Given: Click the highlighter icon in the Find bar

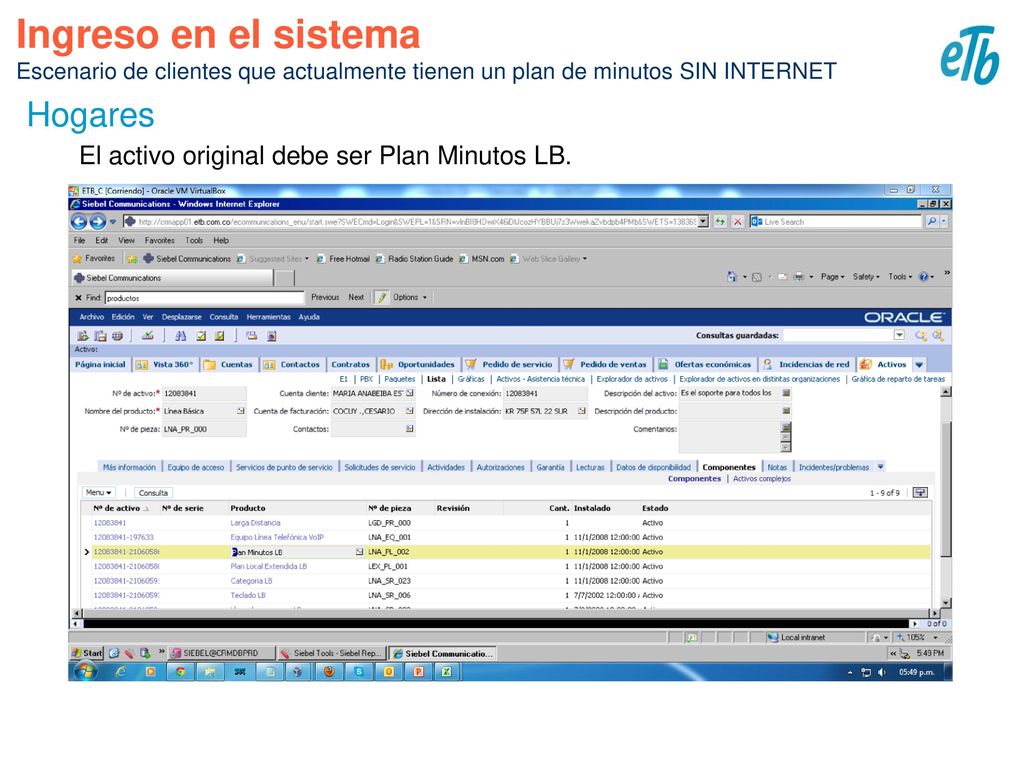Looking at the screenshot, I should [x=381, y=298].
